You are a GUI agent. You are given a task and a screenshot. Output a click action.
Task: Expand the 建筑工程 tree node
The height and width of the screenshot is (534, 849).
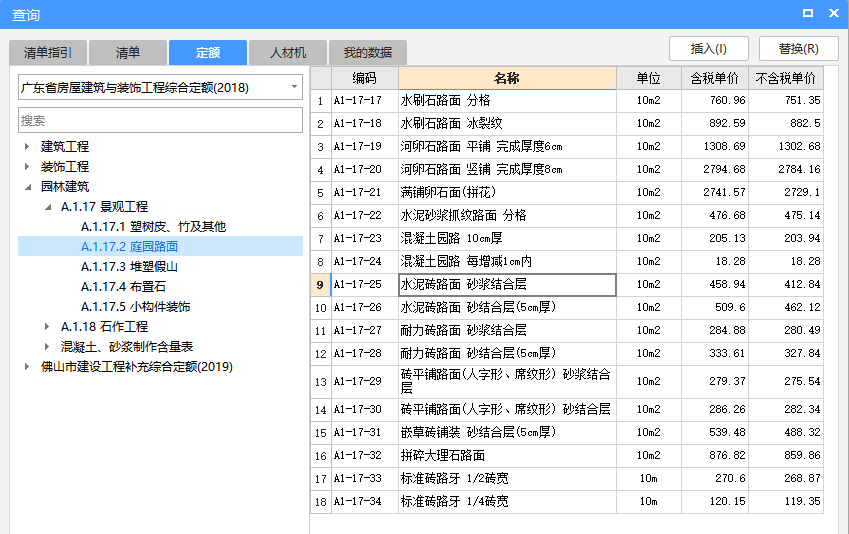(x=27, y=147)
